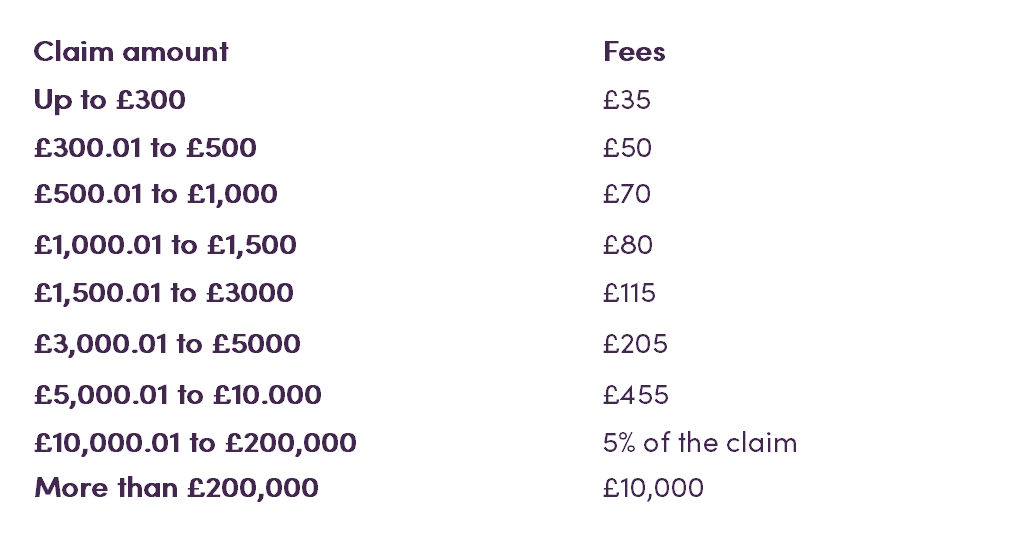Click the £70 fee value
This screenshot has width=1034, height=540.
(x=626, y=194)
